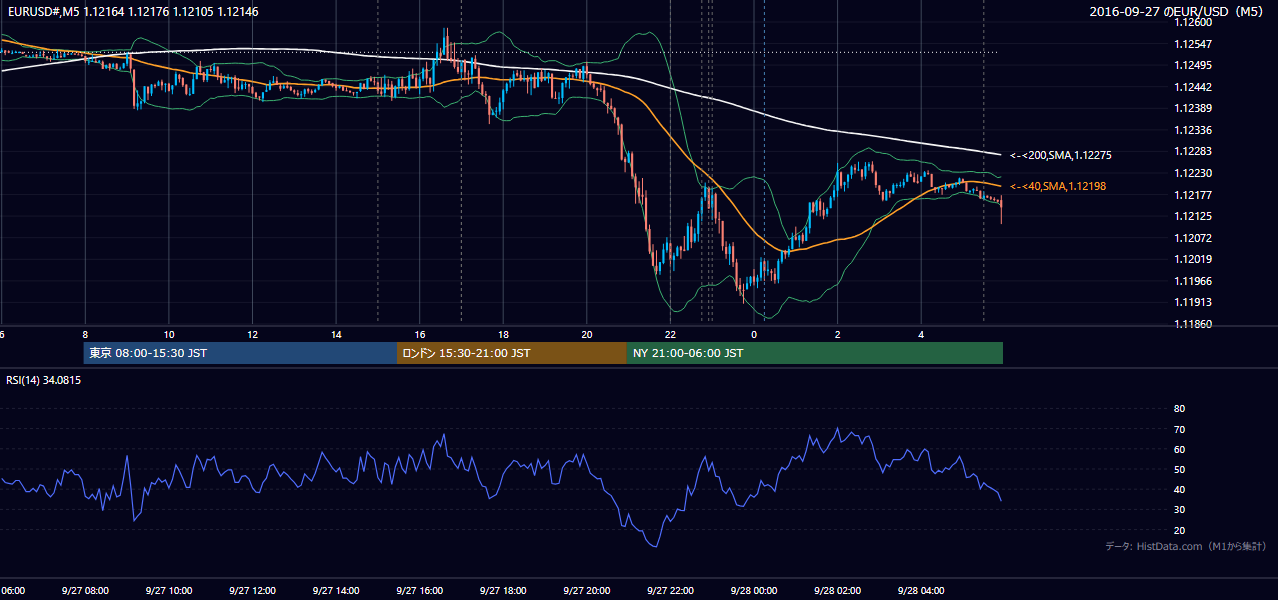1278x600 pixels.
Task: Click hour label 10 under the price chart
Action: coord(169,334)
